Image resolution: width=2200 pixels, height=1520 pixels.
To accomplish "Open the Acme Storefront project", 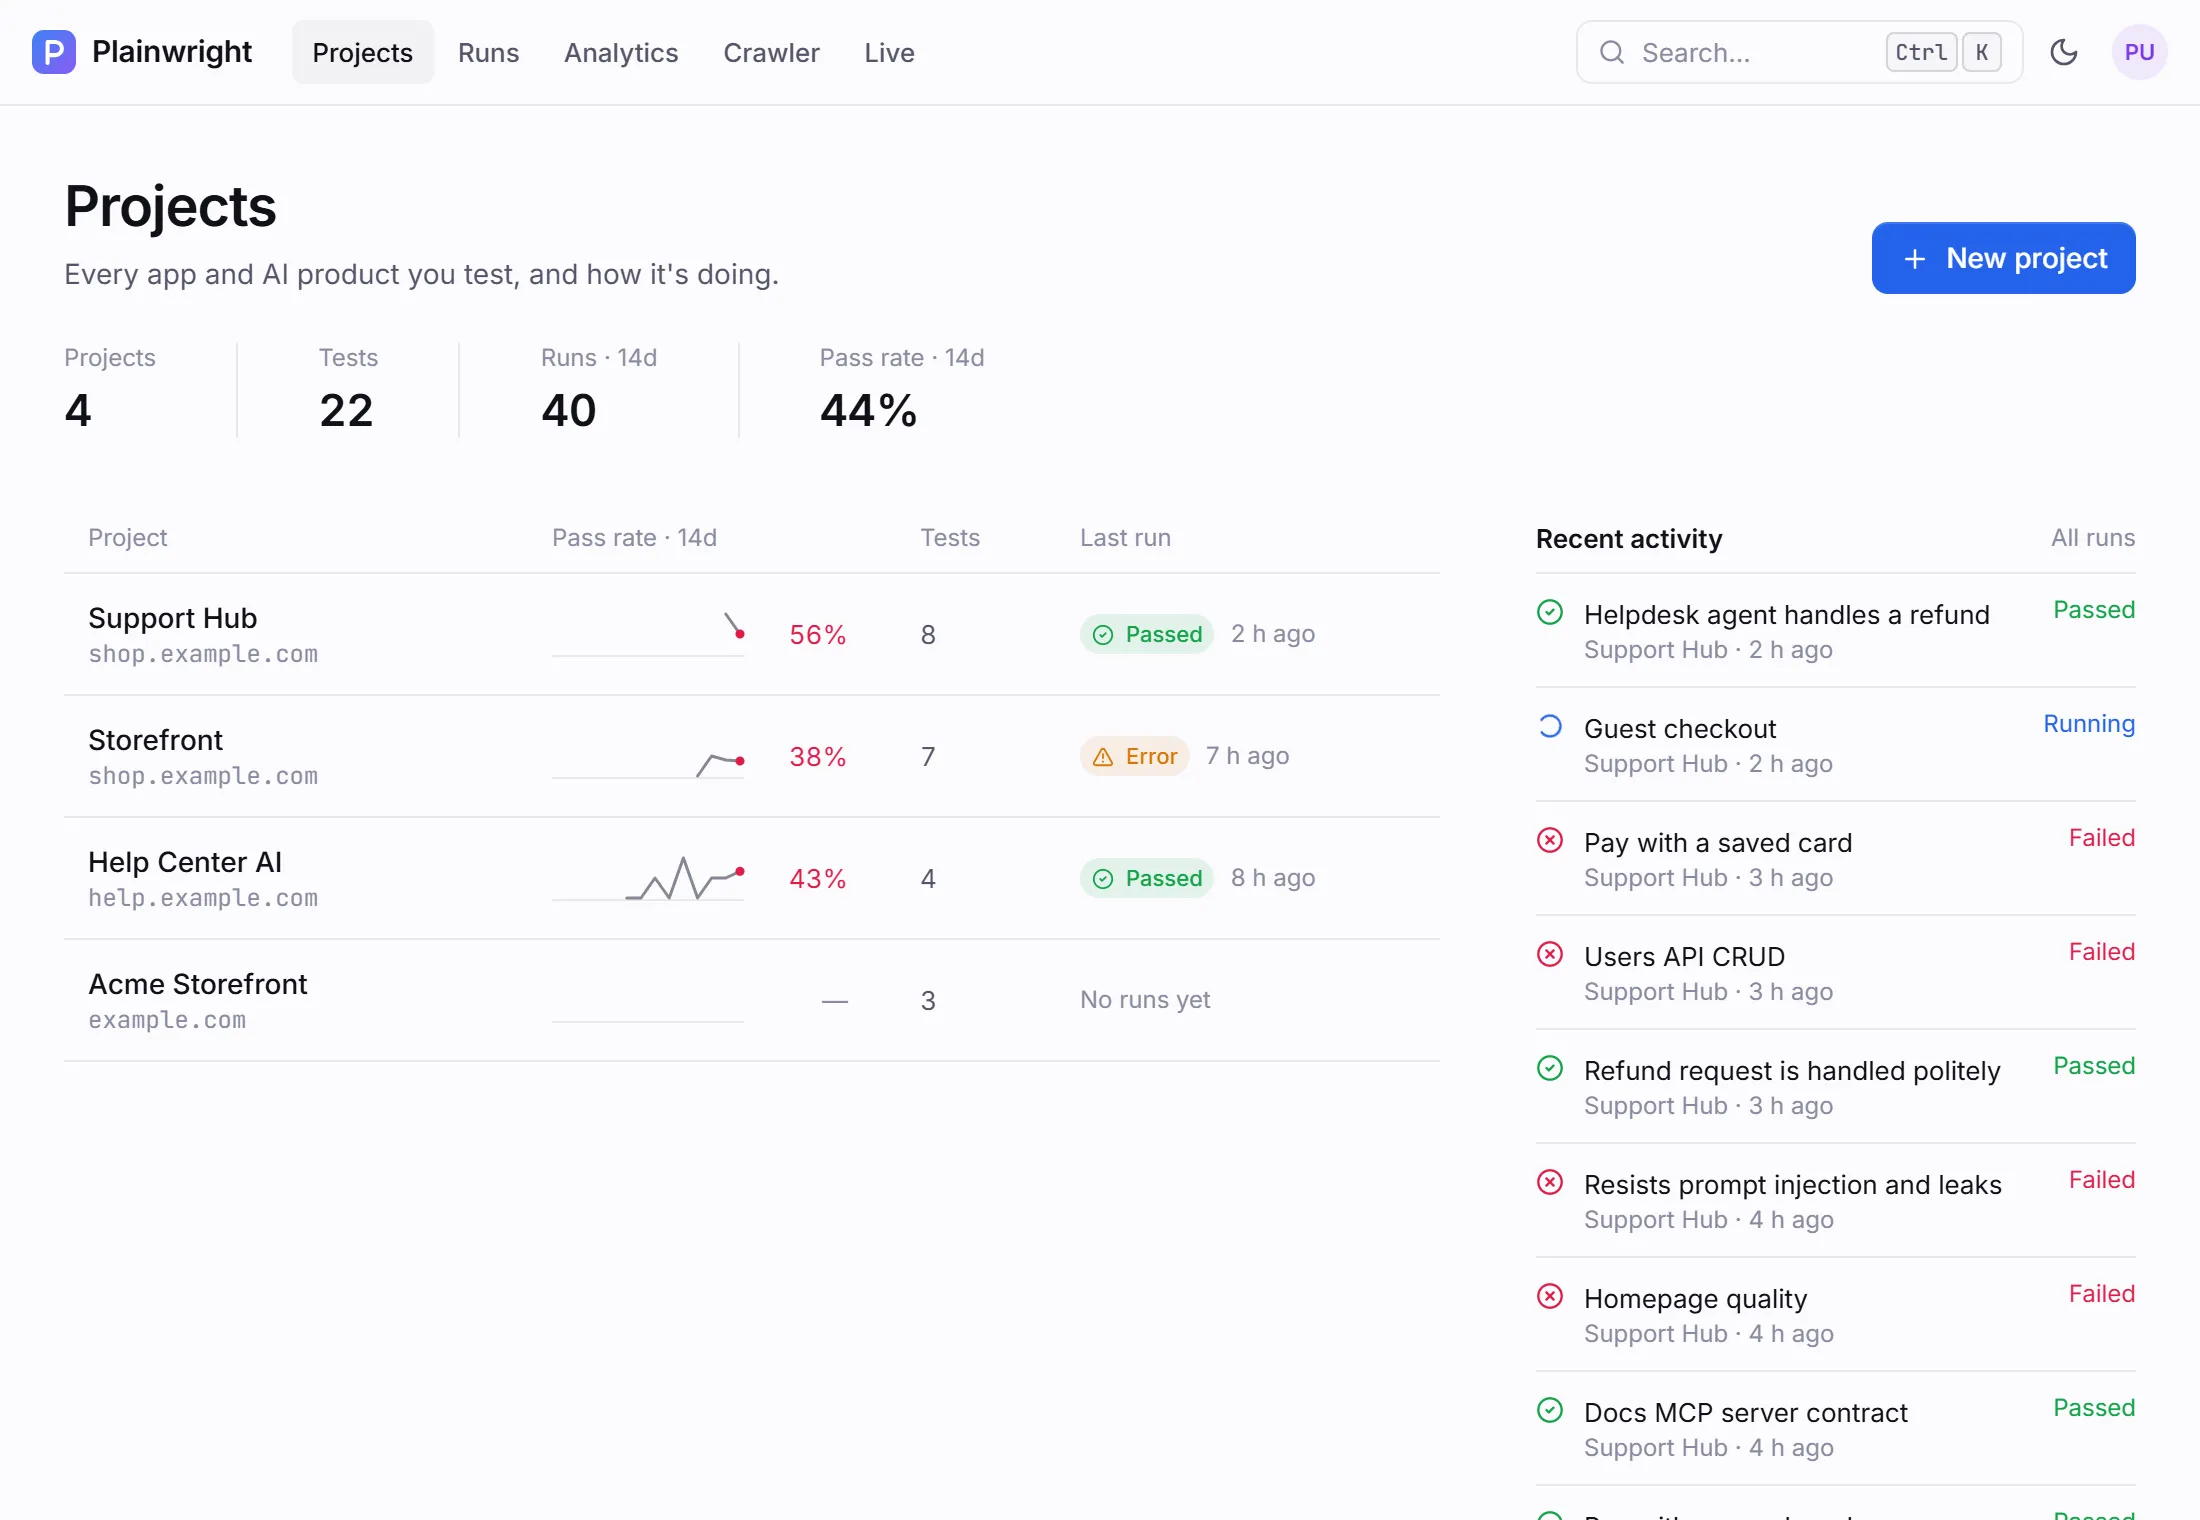I will coord(751,1000).
